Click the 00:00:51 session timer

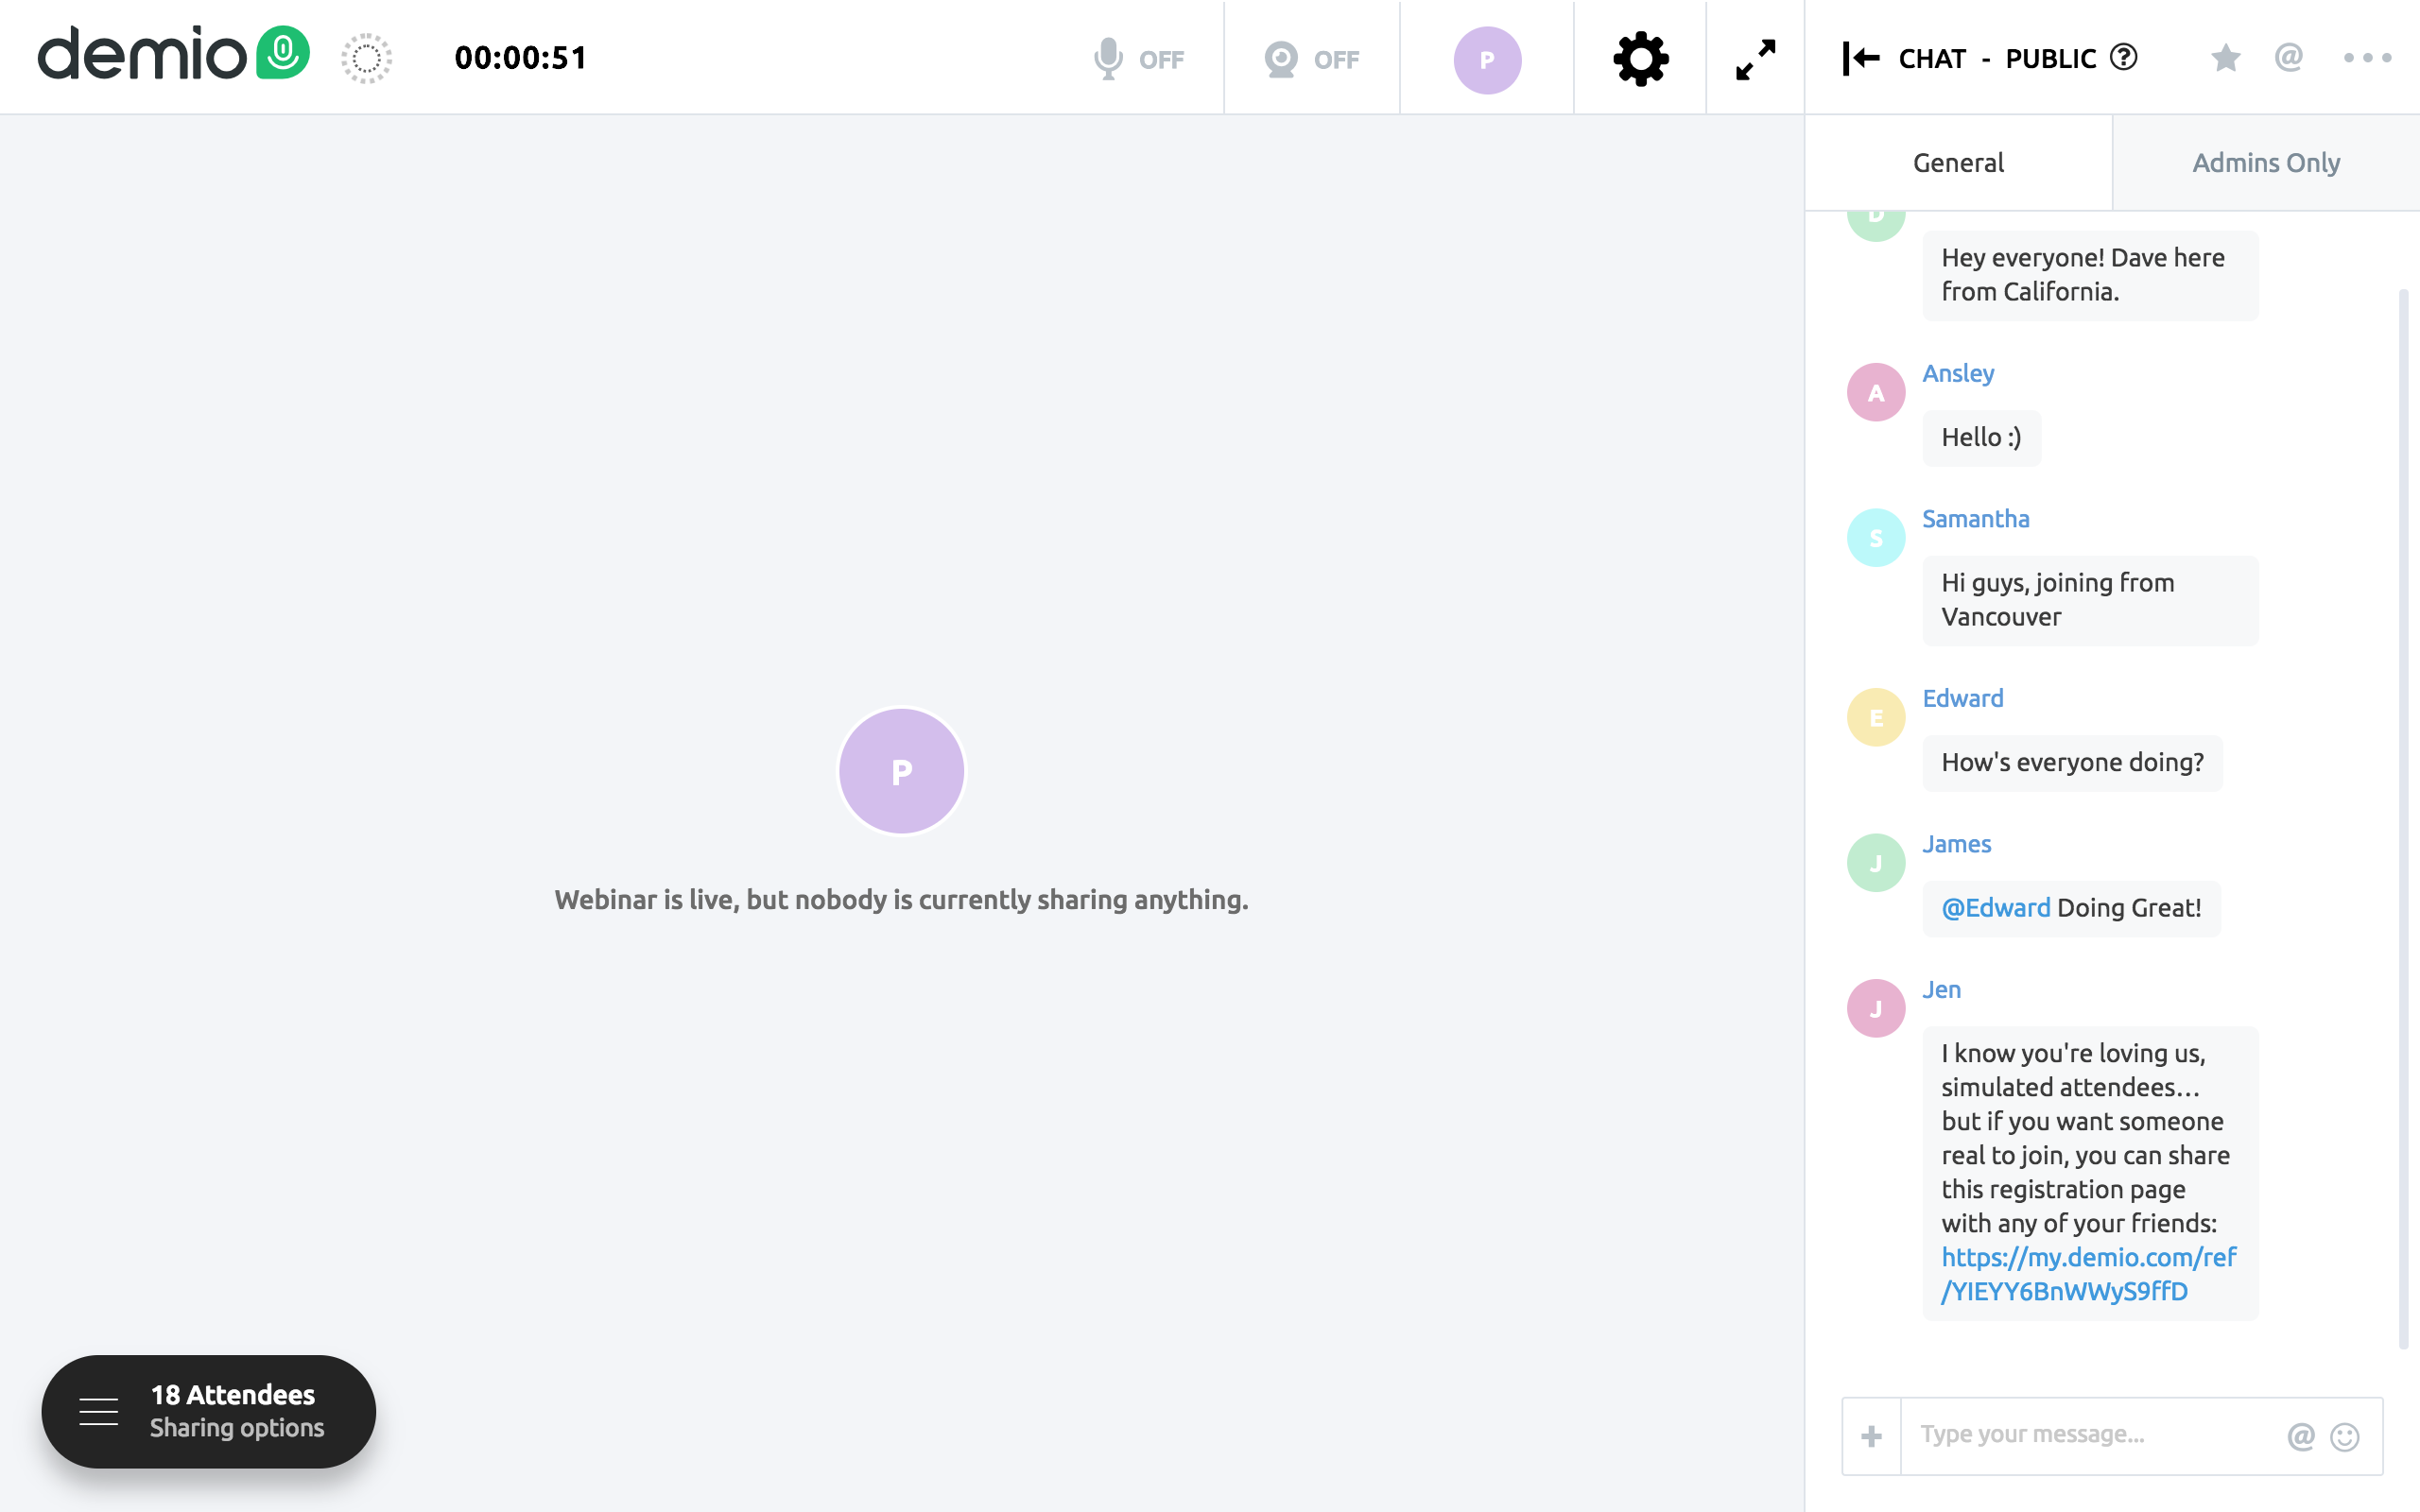coord(520,58)
